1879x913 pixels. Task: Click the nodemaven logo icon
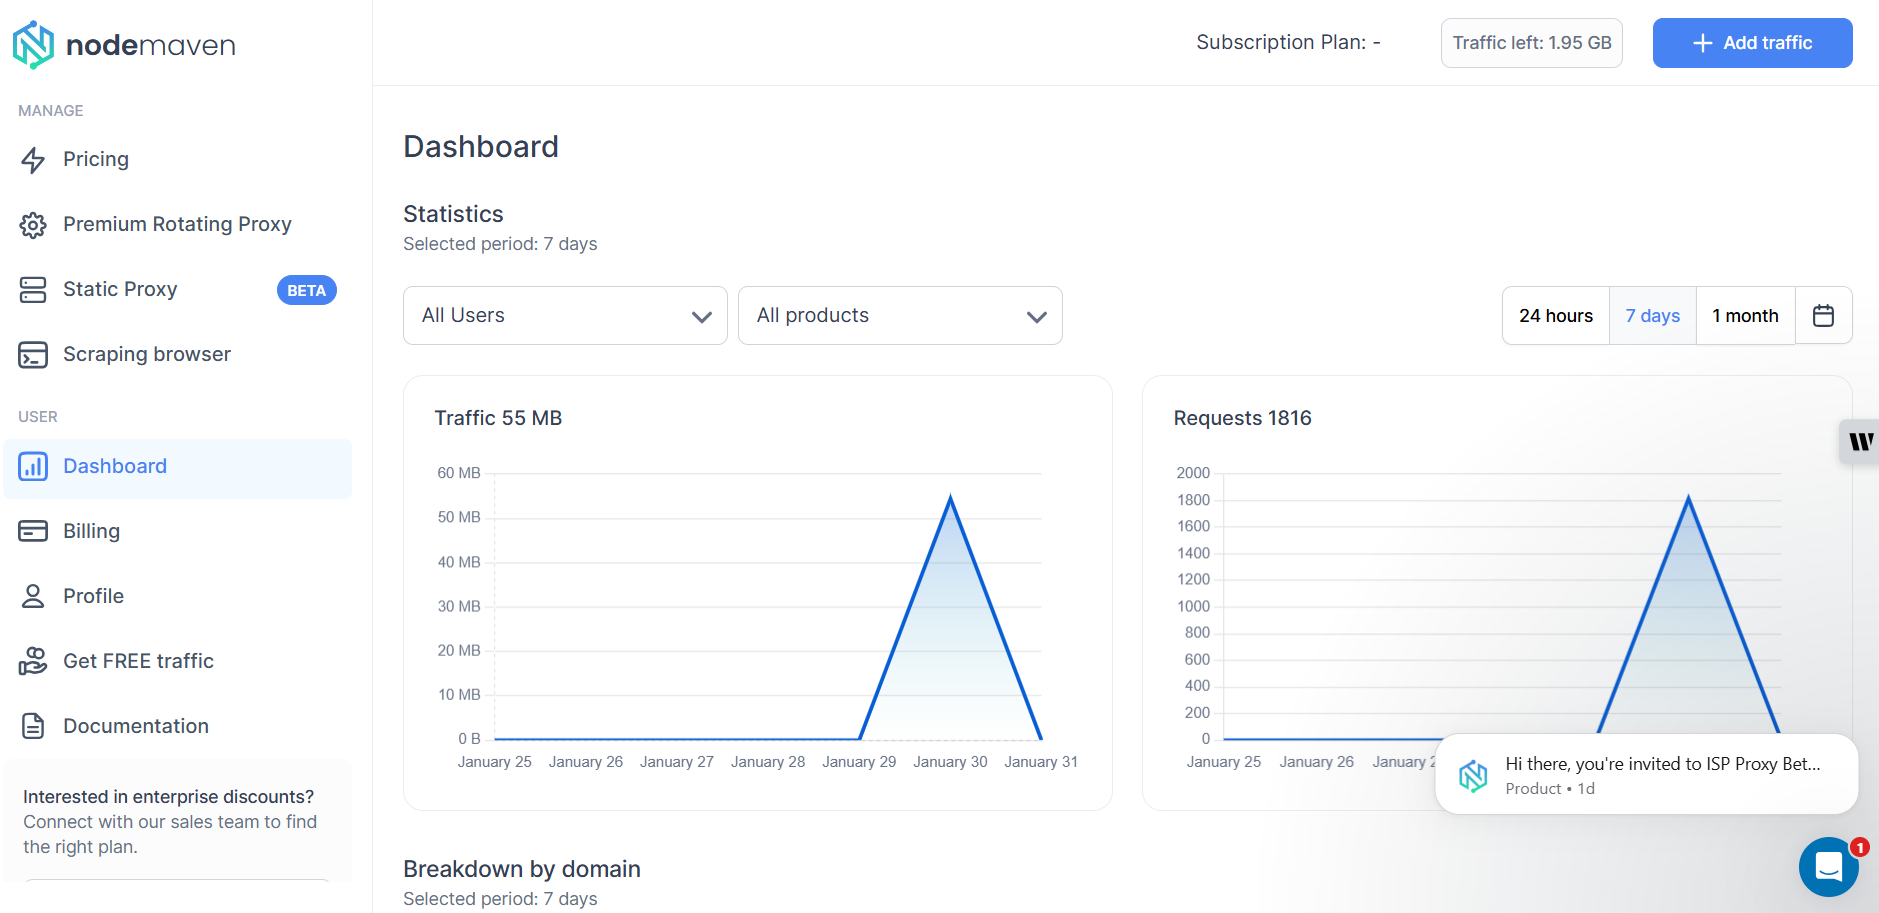point(33,43)
